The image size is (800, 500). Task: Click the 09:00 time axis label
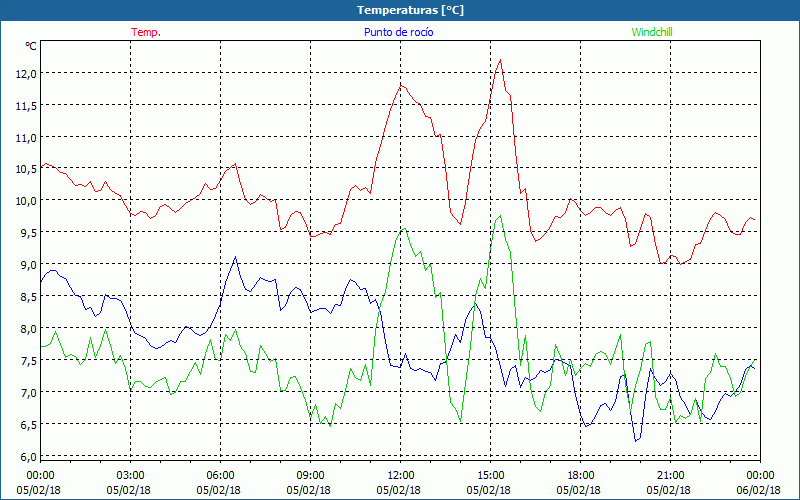[311, 476]
